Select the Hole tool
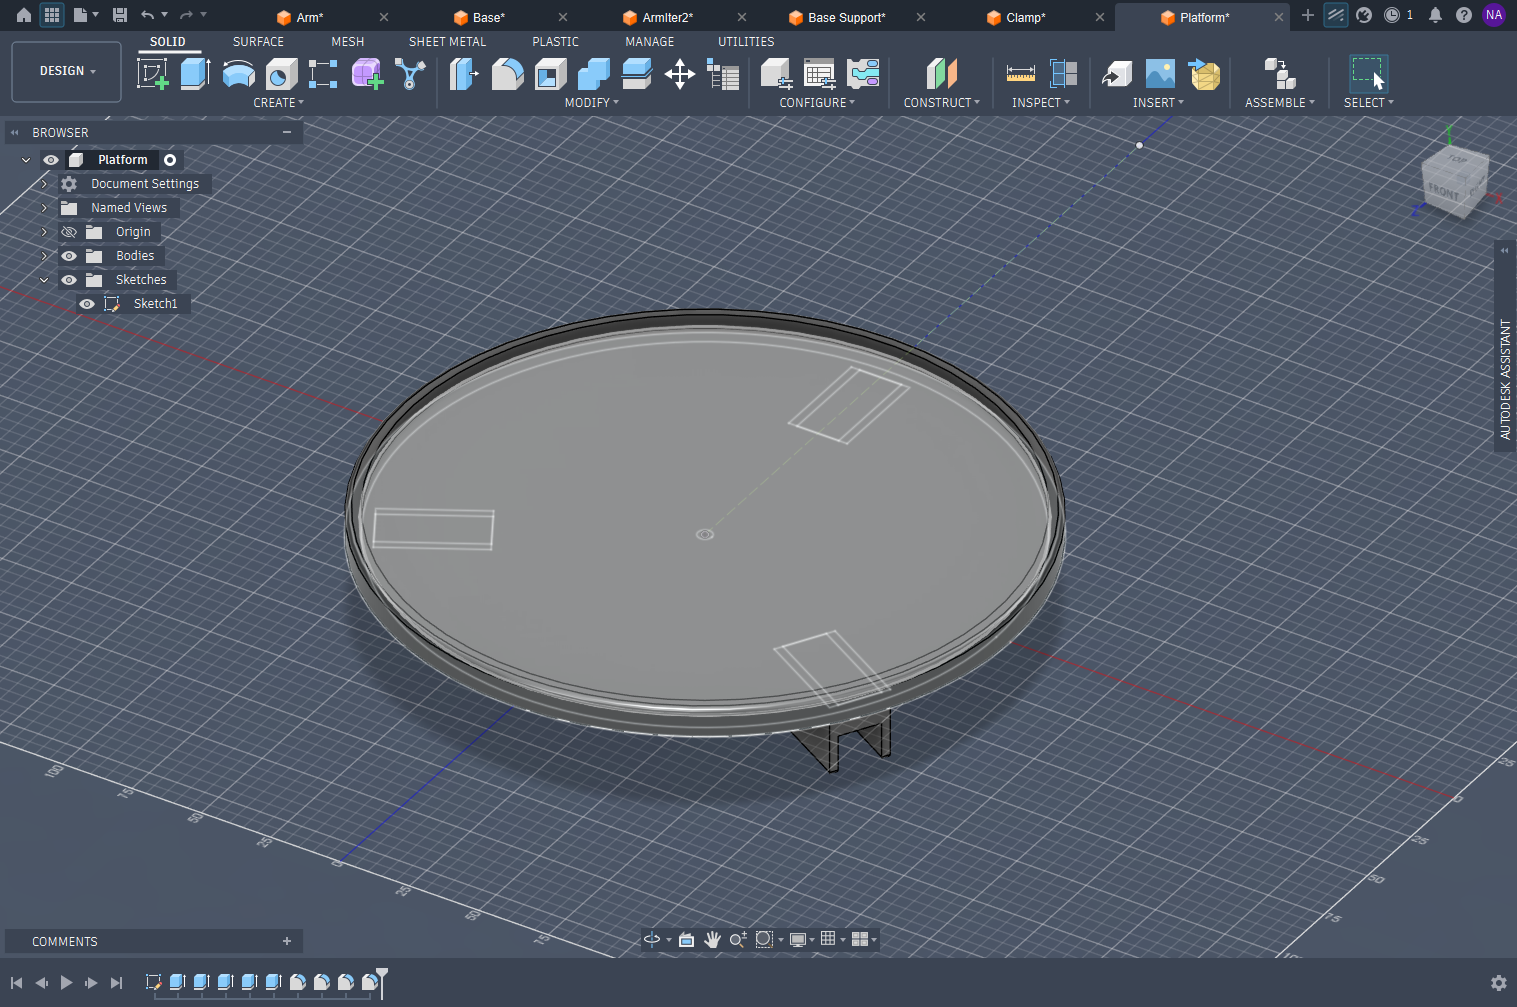1517x1007 pixels. [x=281, y=74]
